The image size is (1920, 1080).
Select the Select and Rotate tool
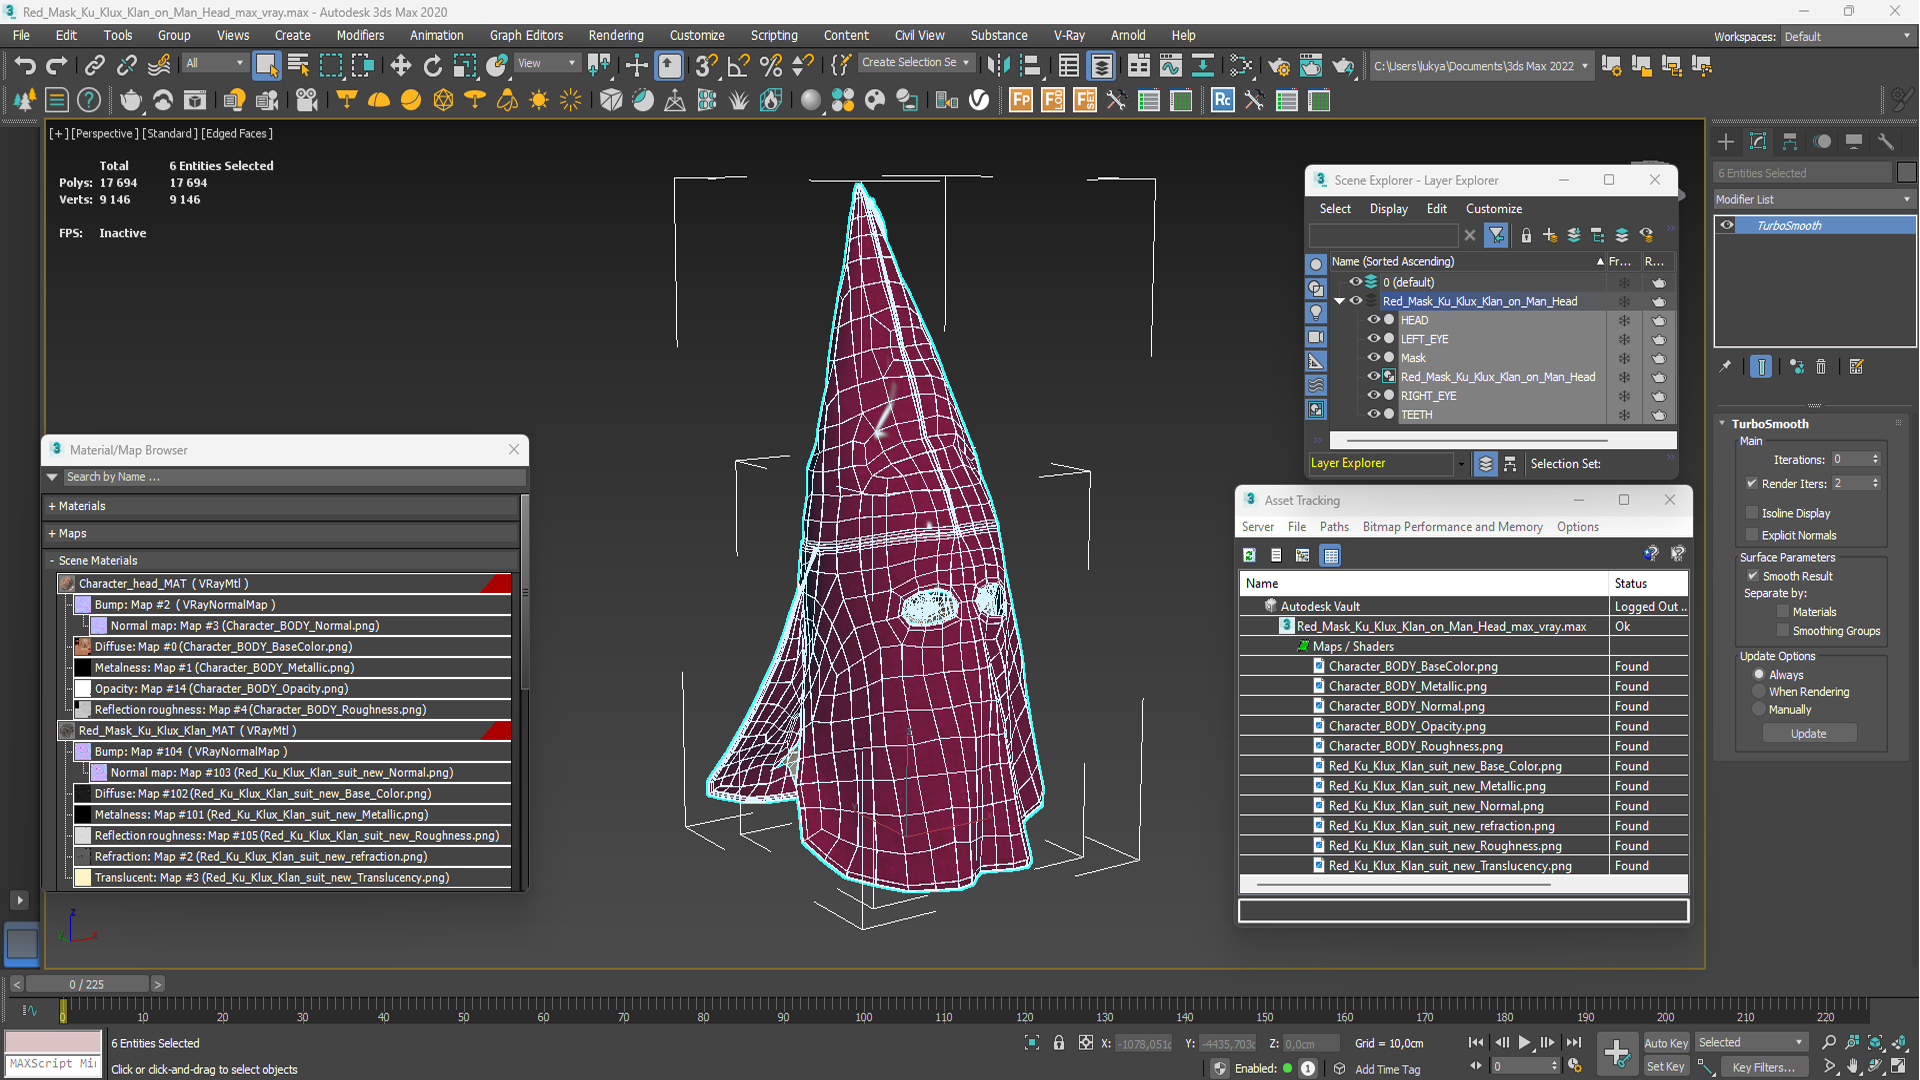[432, 66]
